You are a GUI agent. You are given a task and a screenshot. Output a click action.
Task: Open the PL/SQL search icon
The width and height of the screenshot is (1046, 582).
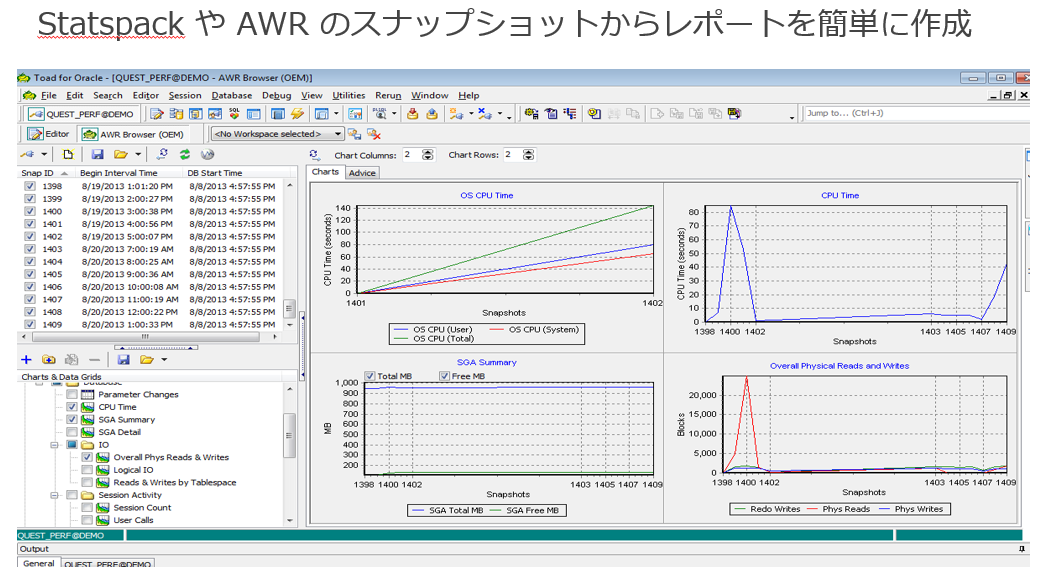380,113
